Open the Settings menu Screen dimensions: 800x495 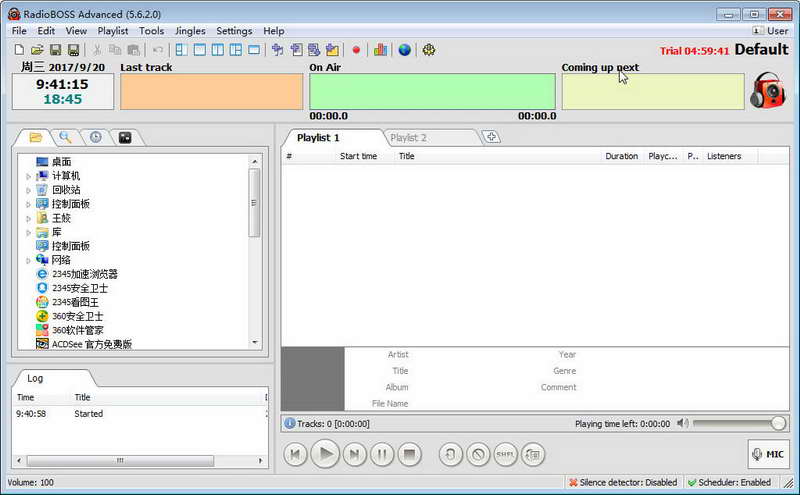click(x=234, y=31)
